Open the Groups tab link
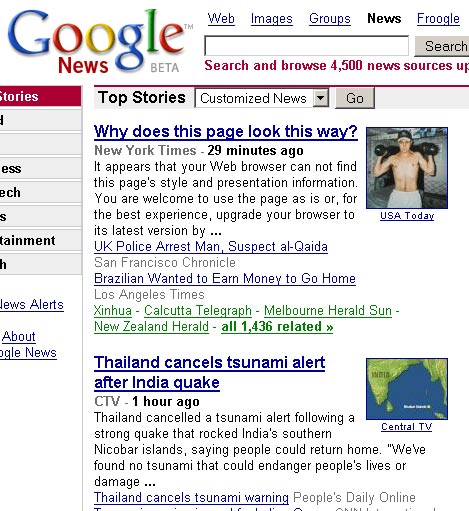 (x=330, y=18)
